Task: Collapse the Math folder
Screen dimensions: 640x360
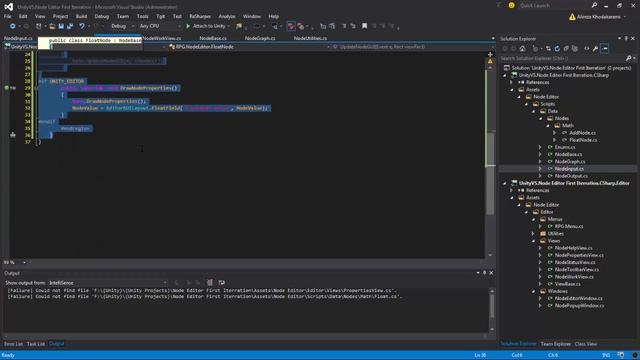Action: tap(548, 126)
